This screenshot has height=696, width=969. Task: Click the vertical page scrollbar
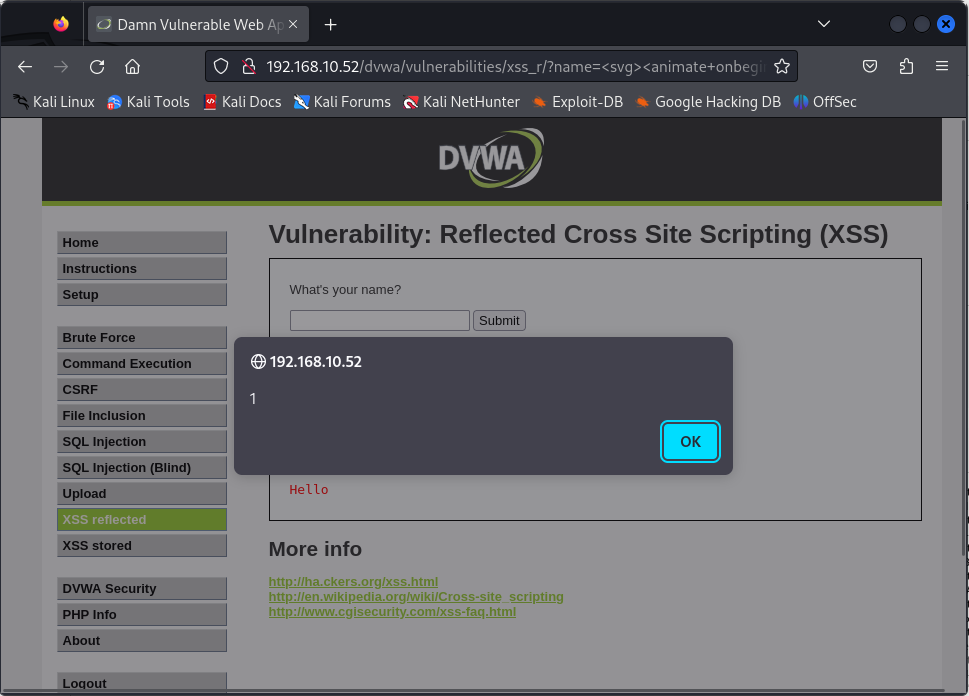(x=964, y=337)
